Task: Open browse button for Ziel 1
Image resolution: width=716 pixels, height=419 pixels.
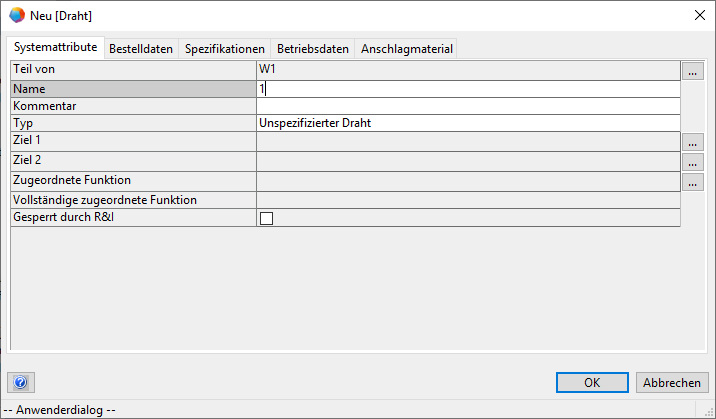Action: tap(693, 143)
